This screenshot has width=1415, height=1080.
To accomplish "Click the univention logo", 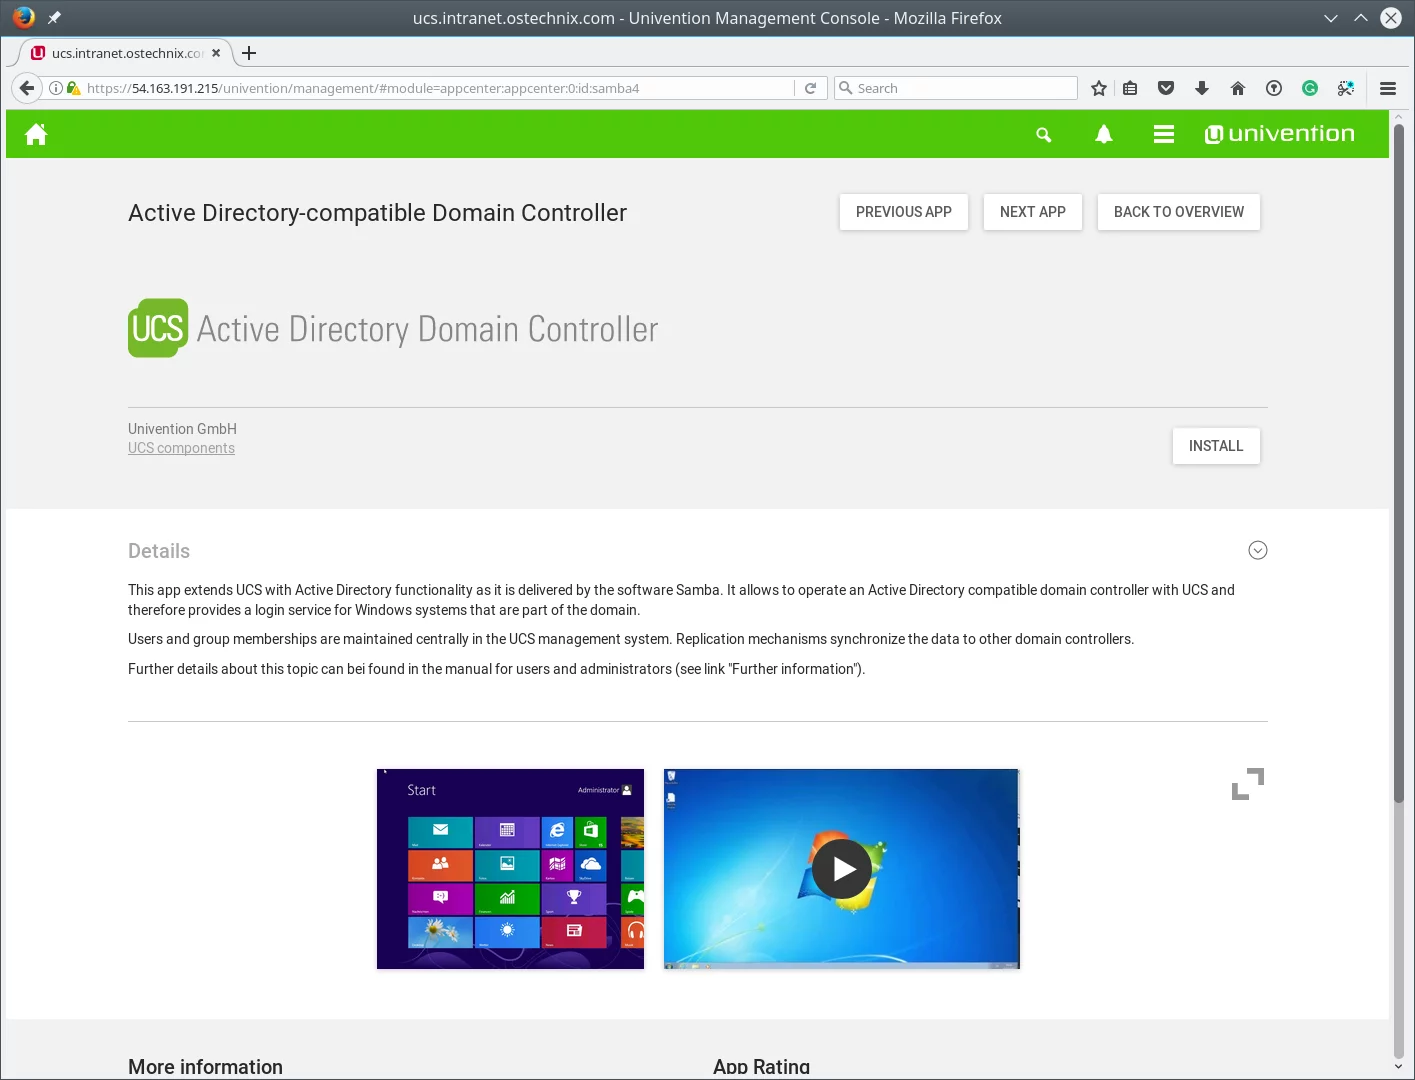I will click(1279, 134).
